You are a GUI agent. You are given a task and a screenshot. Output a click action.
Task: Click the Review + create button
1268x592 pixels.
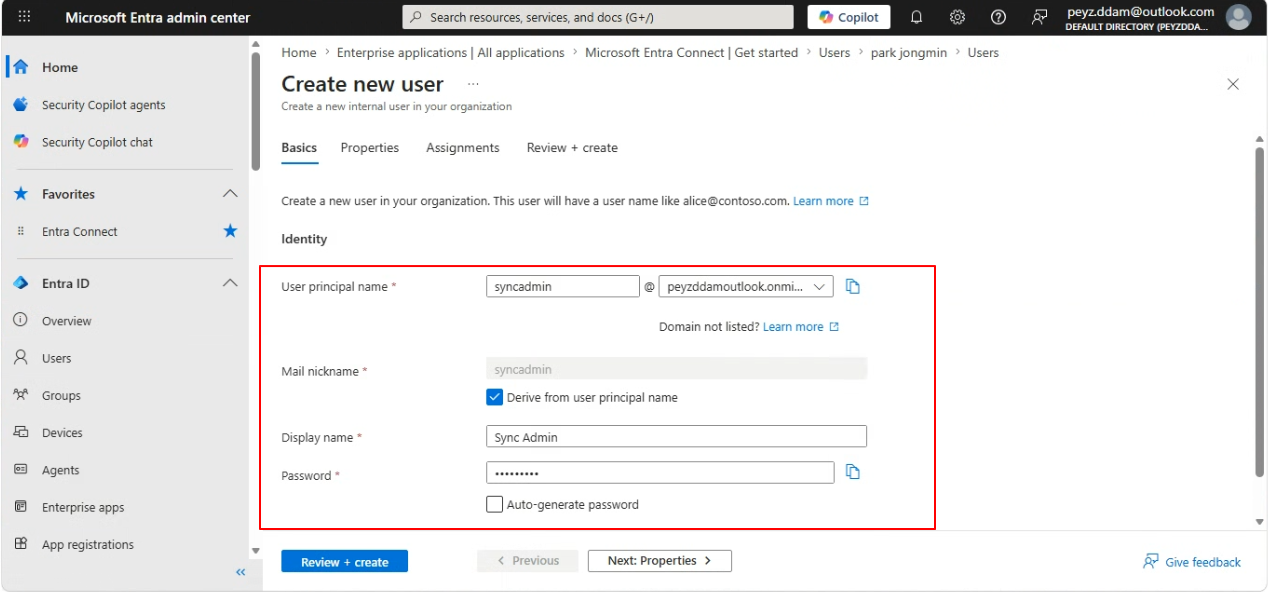[x=344, y=562]
